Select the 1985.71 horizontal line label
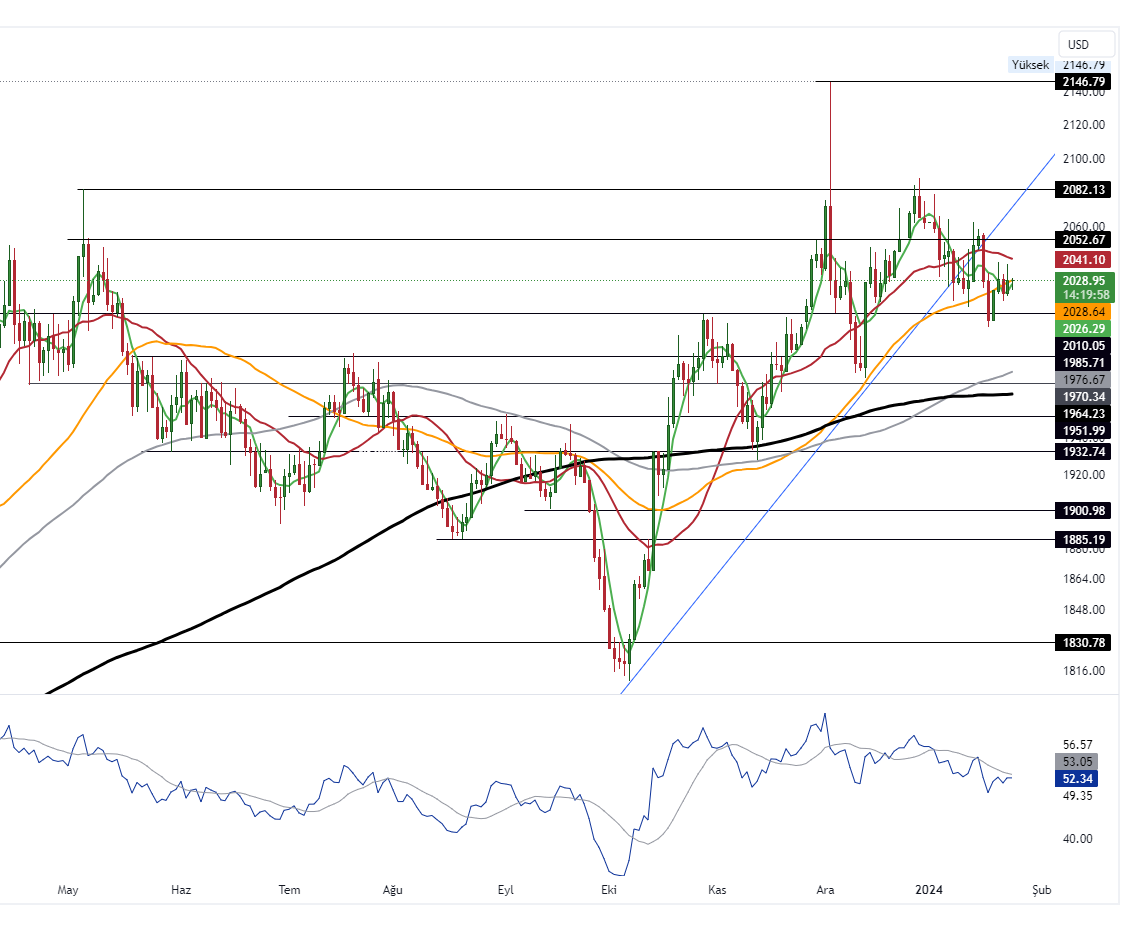 pos(1085,362)
